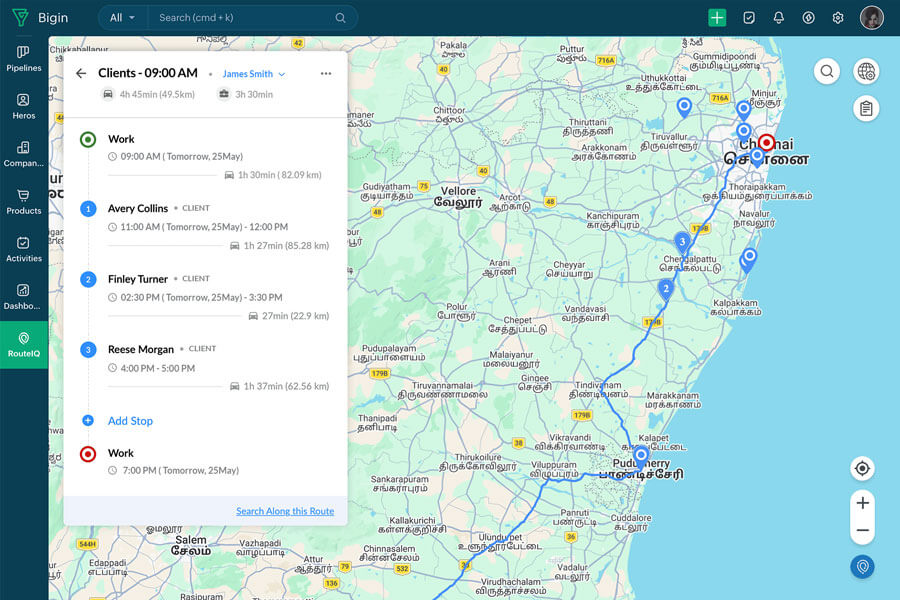This screenshot has height=600, width=900.
Task: Open the notifications bell
Action: click(778, 18)
